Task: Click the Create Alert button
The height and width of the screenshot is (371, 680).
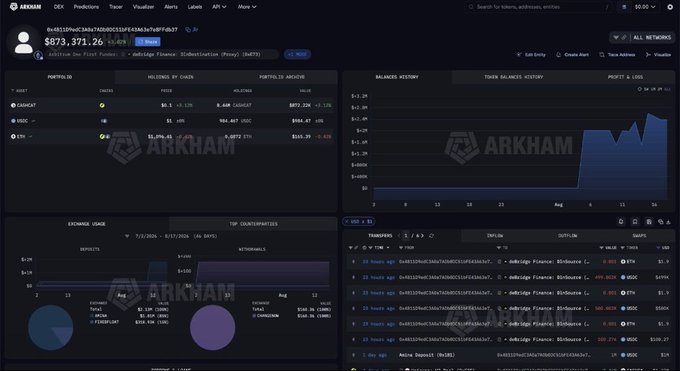Action: 572,55
